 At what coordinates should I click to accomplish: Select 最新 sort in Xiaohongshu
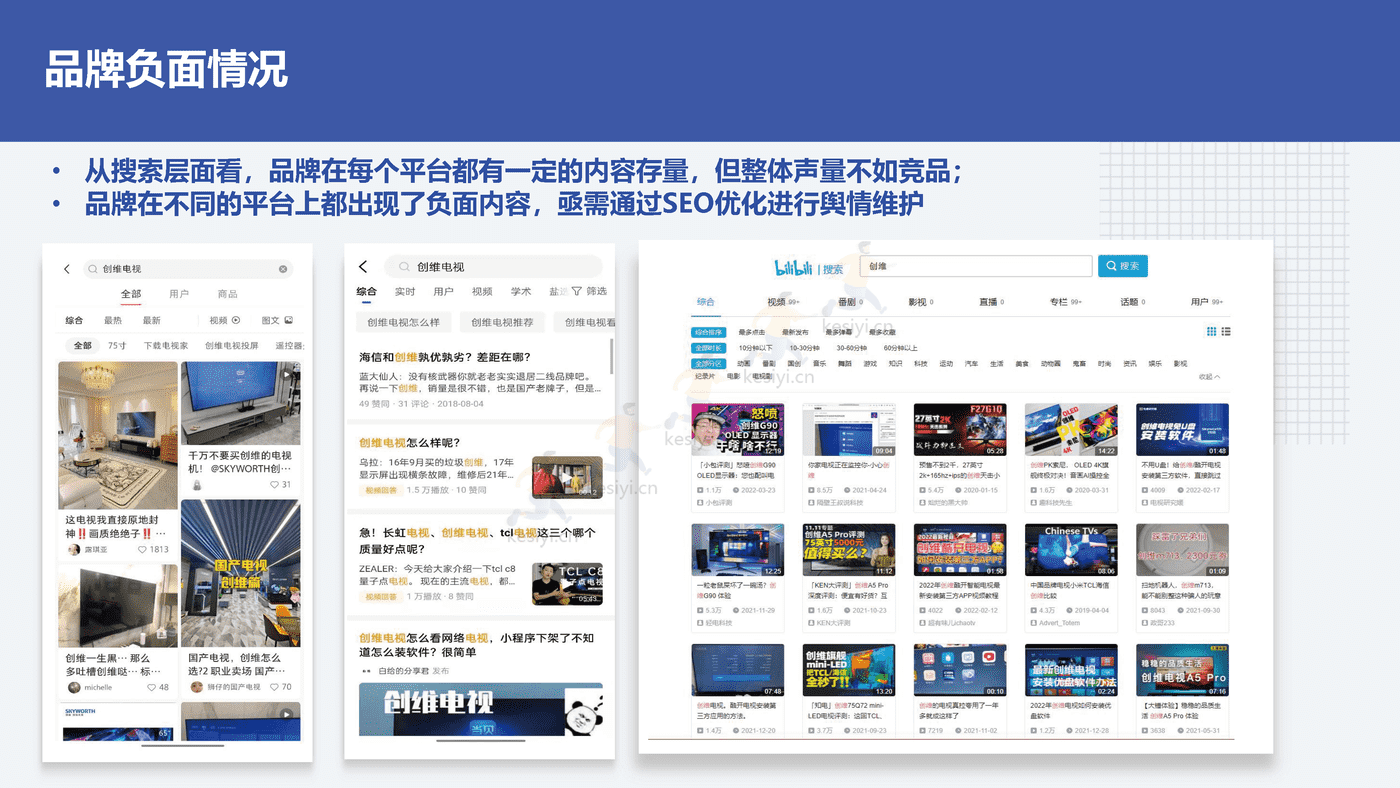(x=151, y=321)
